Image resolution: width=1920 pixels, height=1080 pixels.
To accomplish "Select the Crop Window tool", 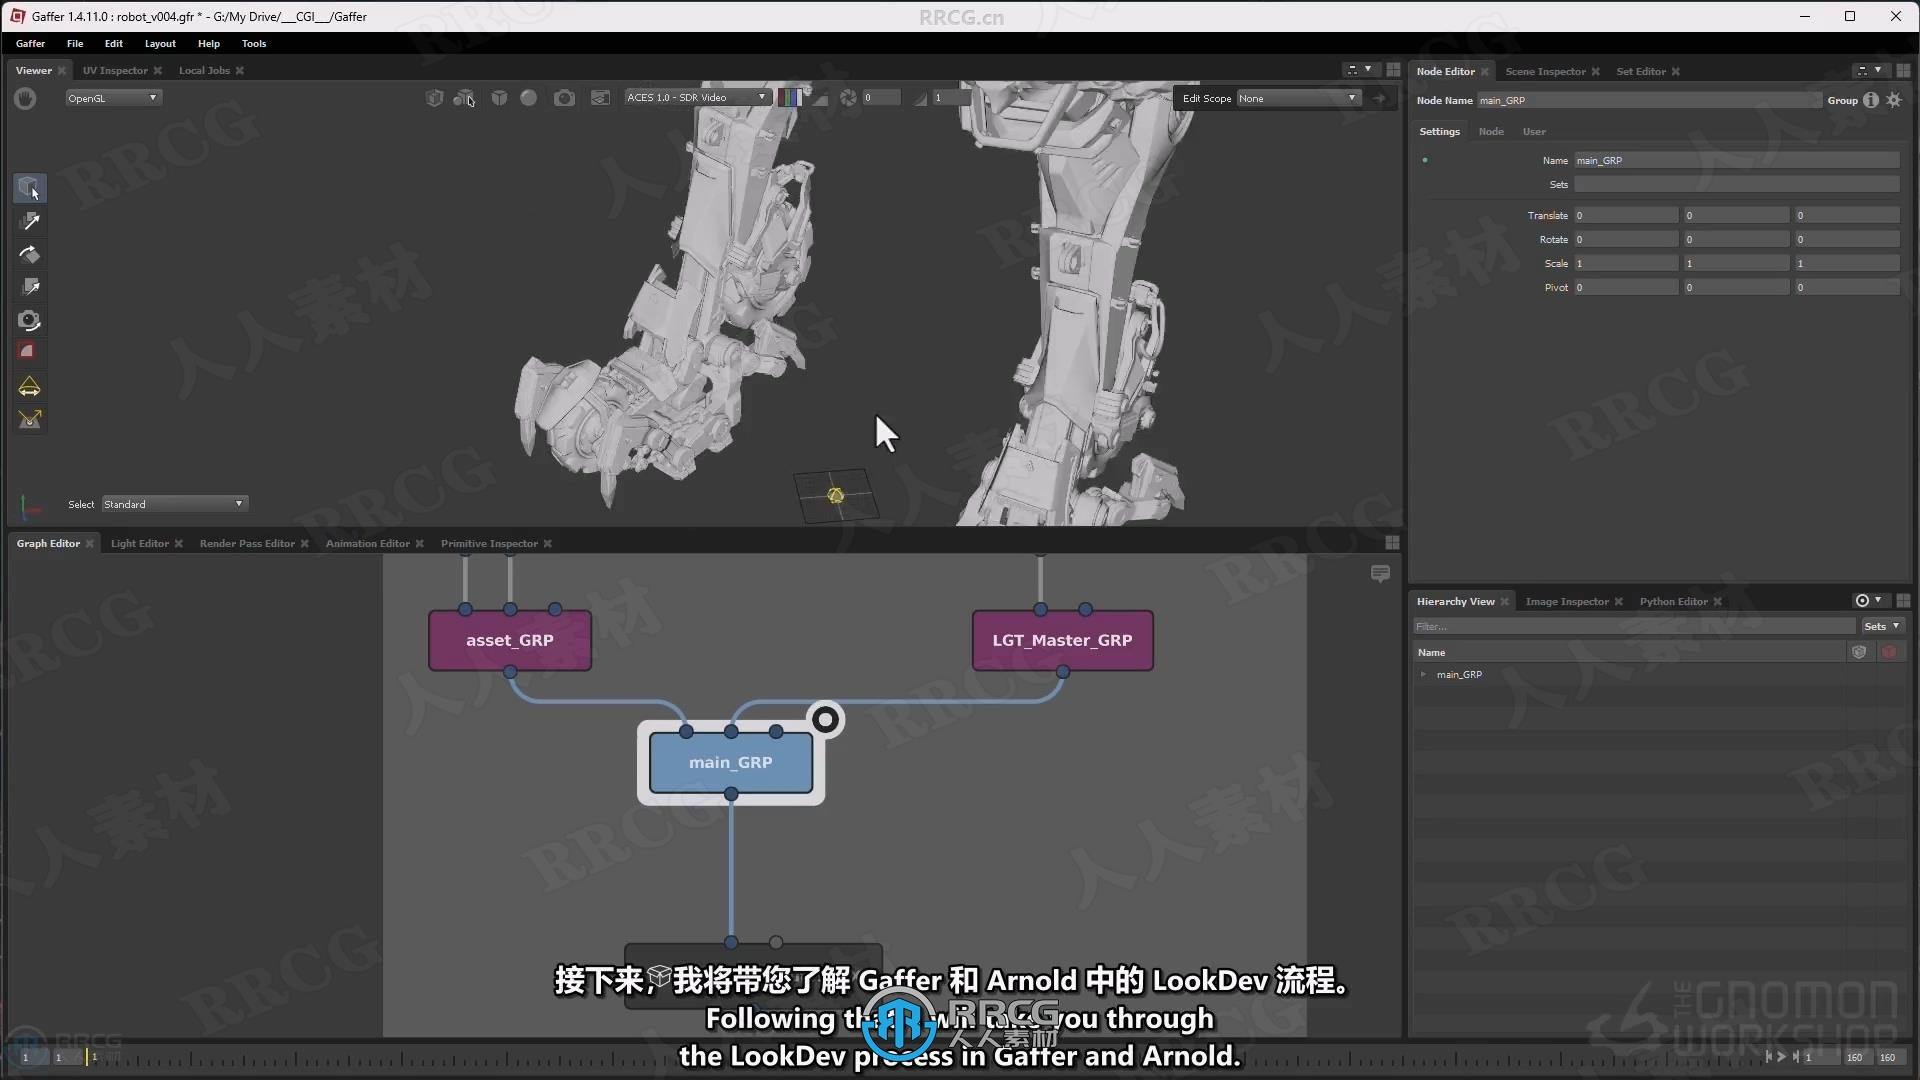I will [28, 351].
